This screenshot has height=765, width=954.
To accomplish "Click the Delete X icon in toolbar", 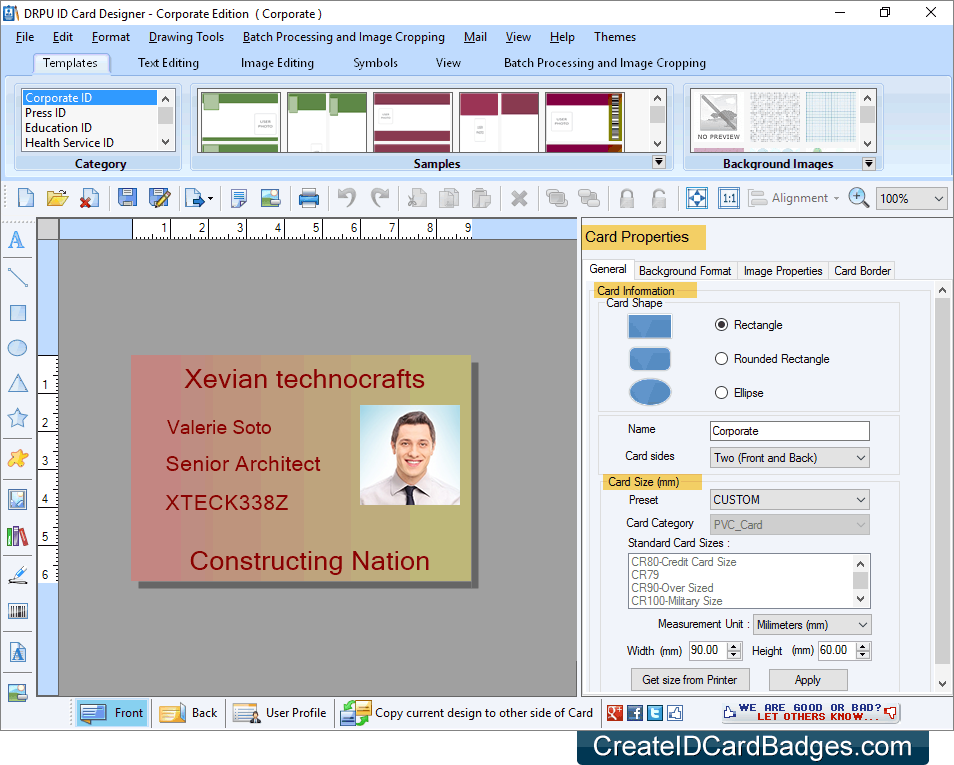I will (x=519, y=198).
